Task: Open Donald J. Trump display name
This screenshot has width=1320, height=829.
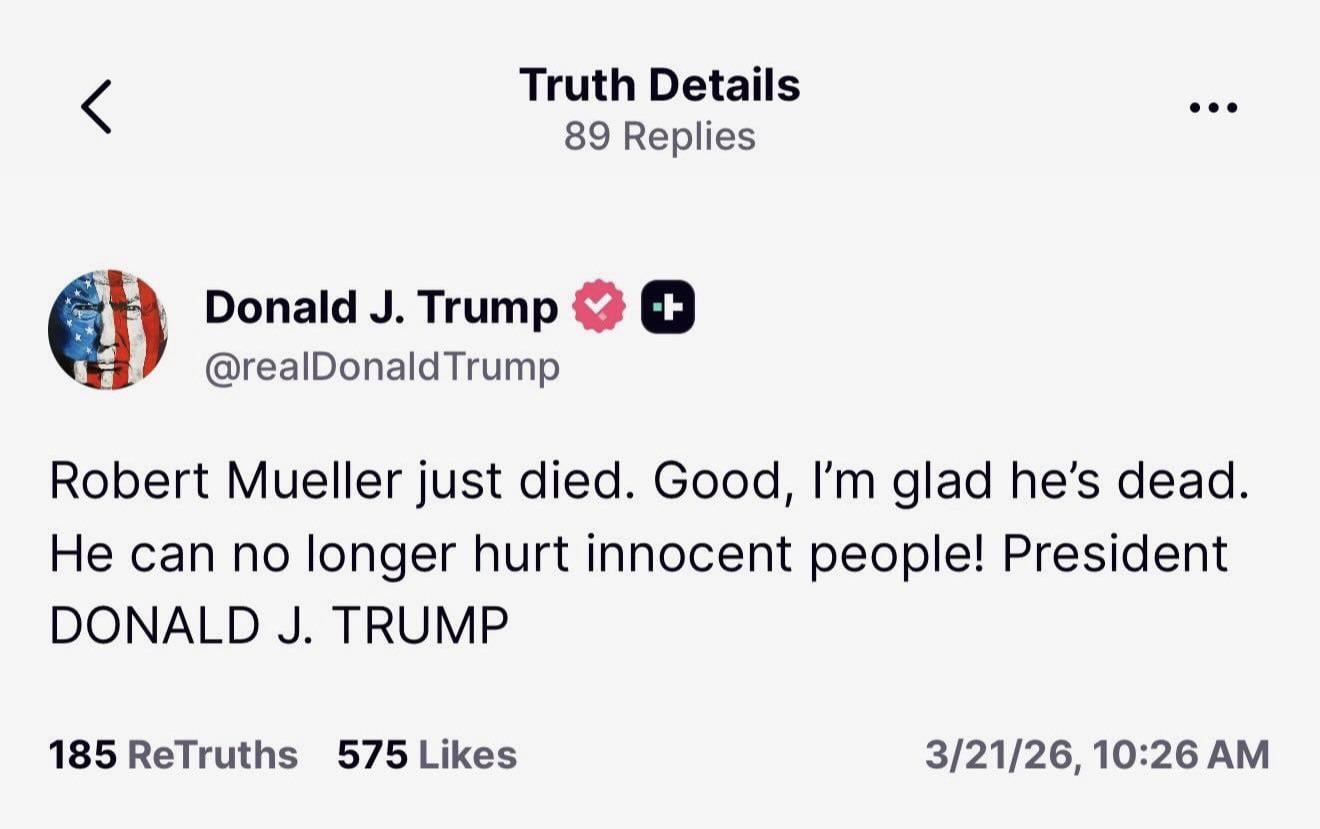Action: [381, 307]
